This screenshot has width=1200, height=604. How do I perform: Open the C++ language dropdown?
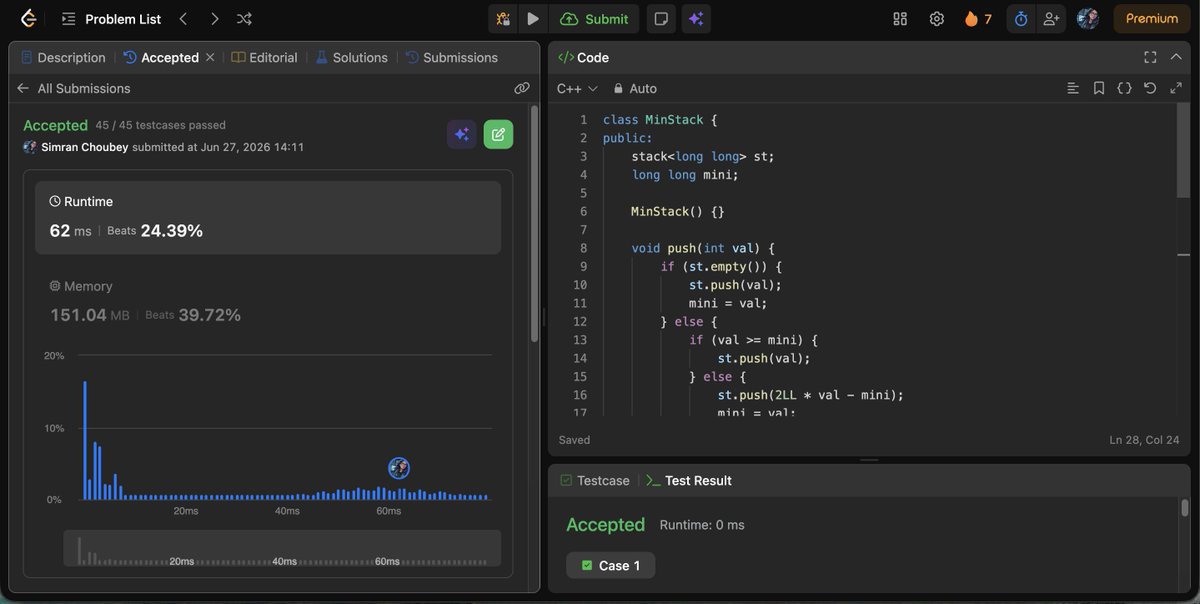577,89
